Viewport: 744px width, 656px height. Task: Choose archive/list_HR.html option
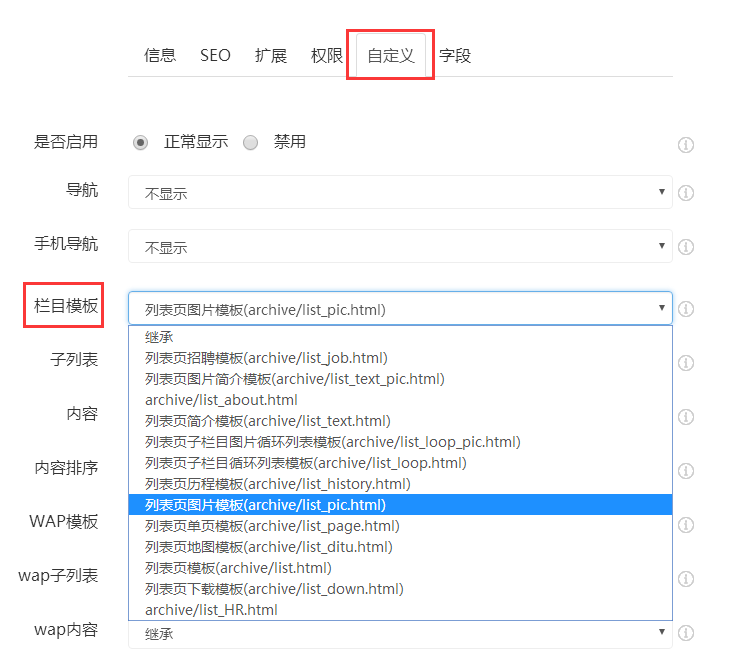point(211,610)
